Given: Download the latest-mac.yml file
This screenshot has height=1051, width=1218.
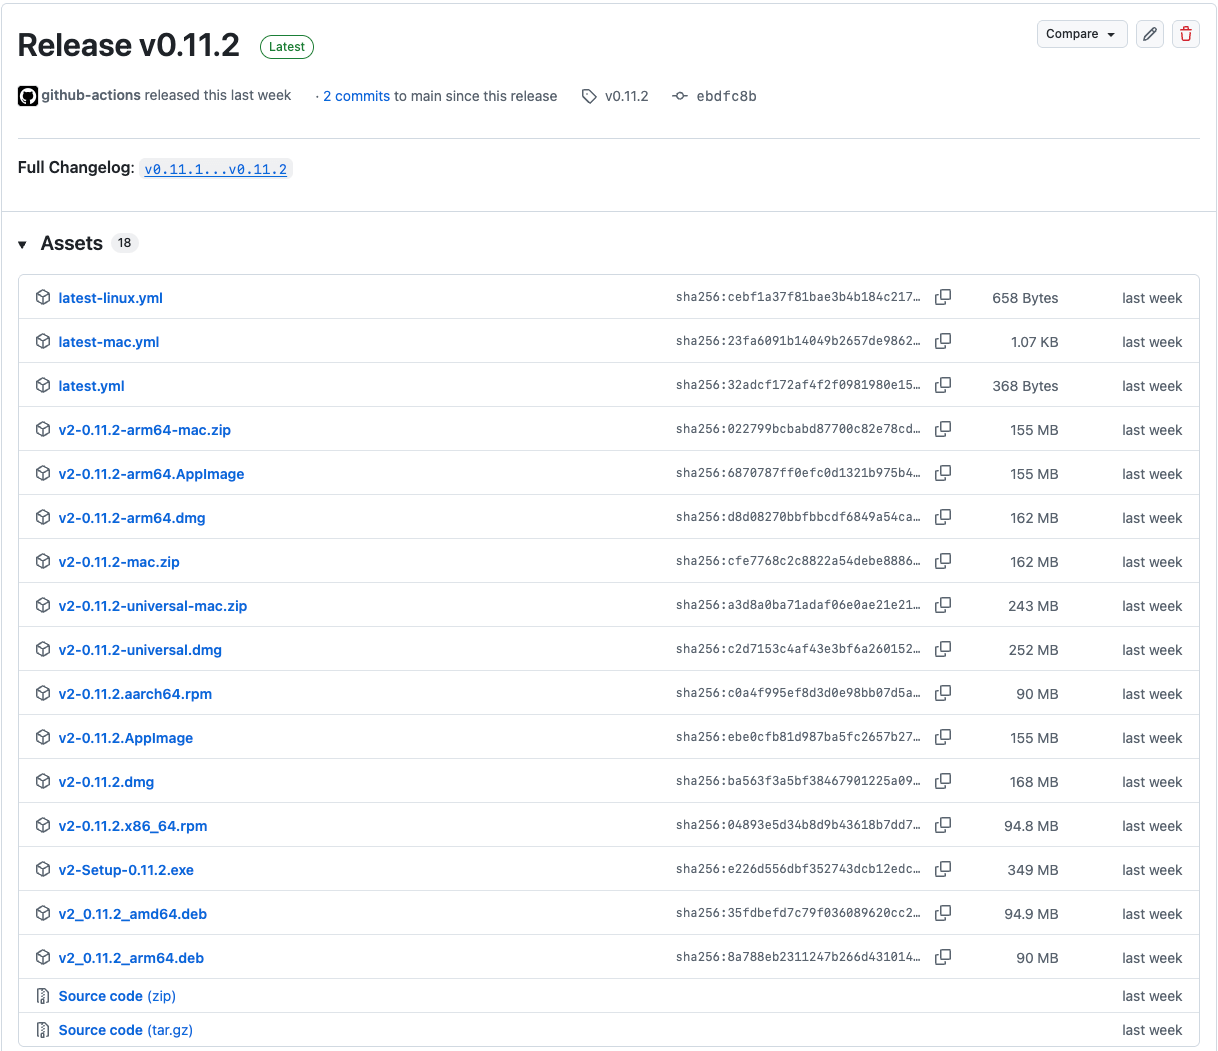Looking at the screenshot, I should tap(108, 341).
